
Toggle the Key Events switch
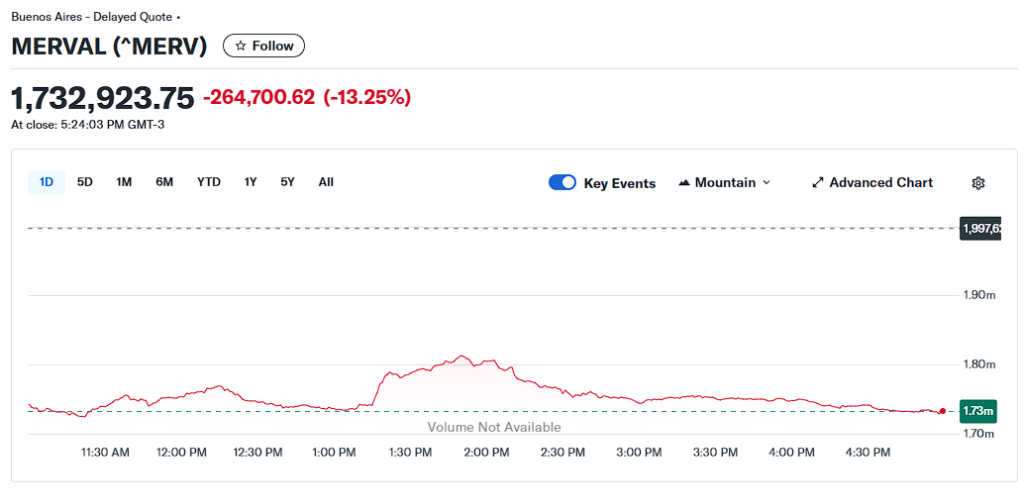(x=562, y=183)
